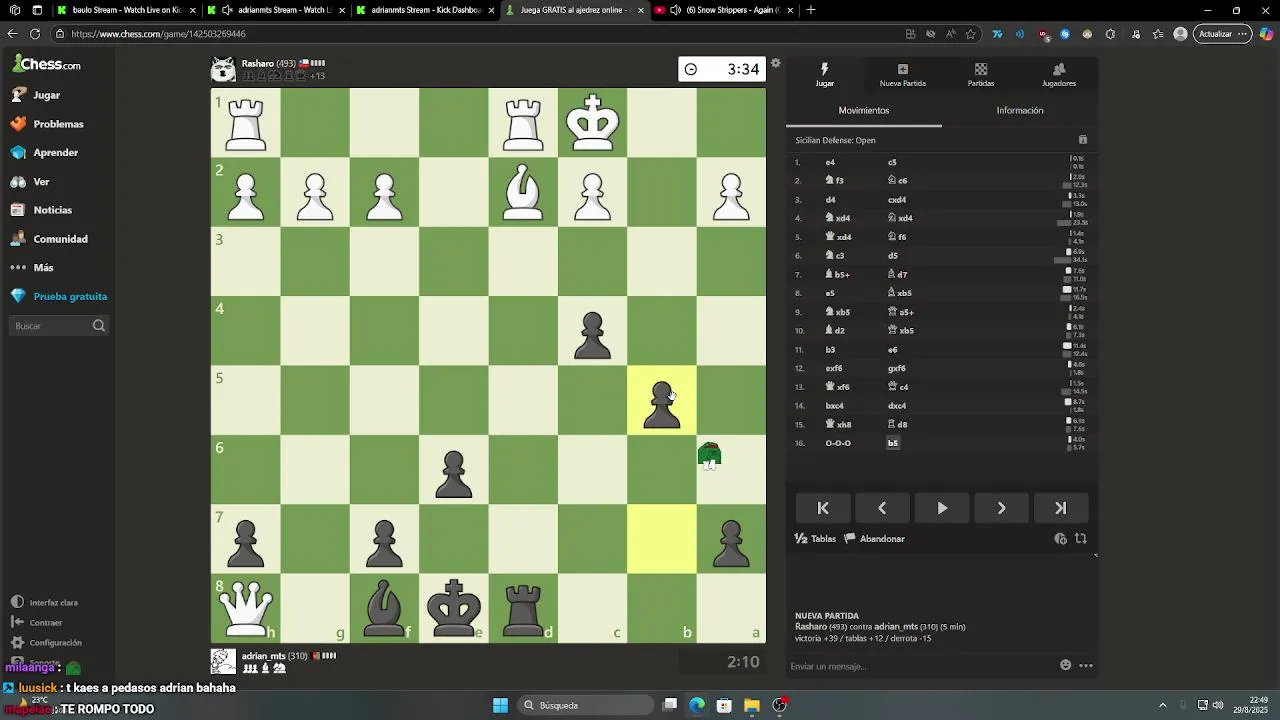Image resolution: width=1280 pixels, height=720 pixels.
Task: Select move gxf6 in move list
Action: click(x=896, y=368)
